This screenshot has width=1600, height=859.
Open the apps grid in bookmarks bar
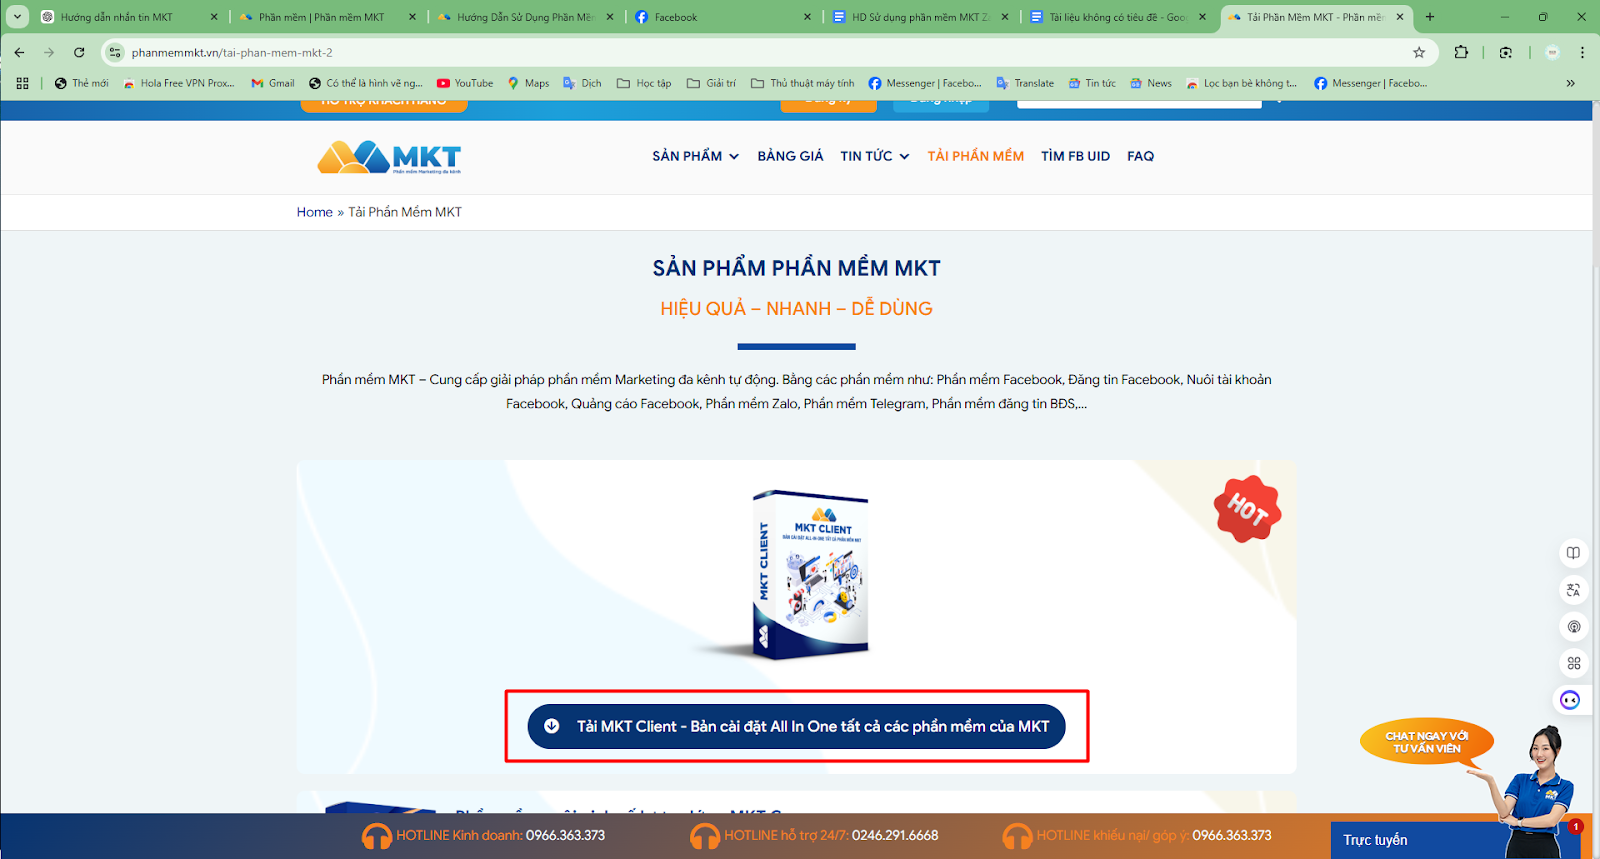point(22,83)
